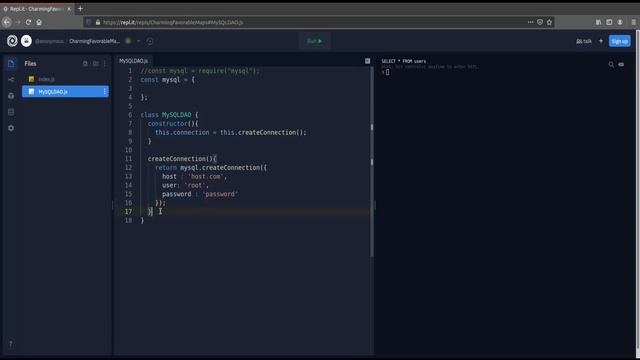The height and width of the screenshot is (360, 640).
Task: Open the repl history clock icon
Action: coord(150,41)
